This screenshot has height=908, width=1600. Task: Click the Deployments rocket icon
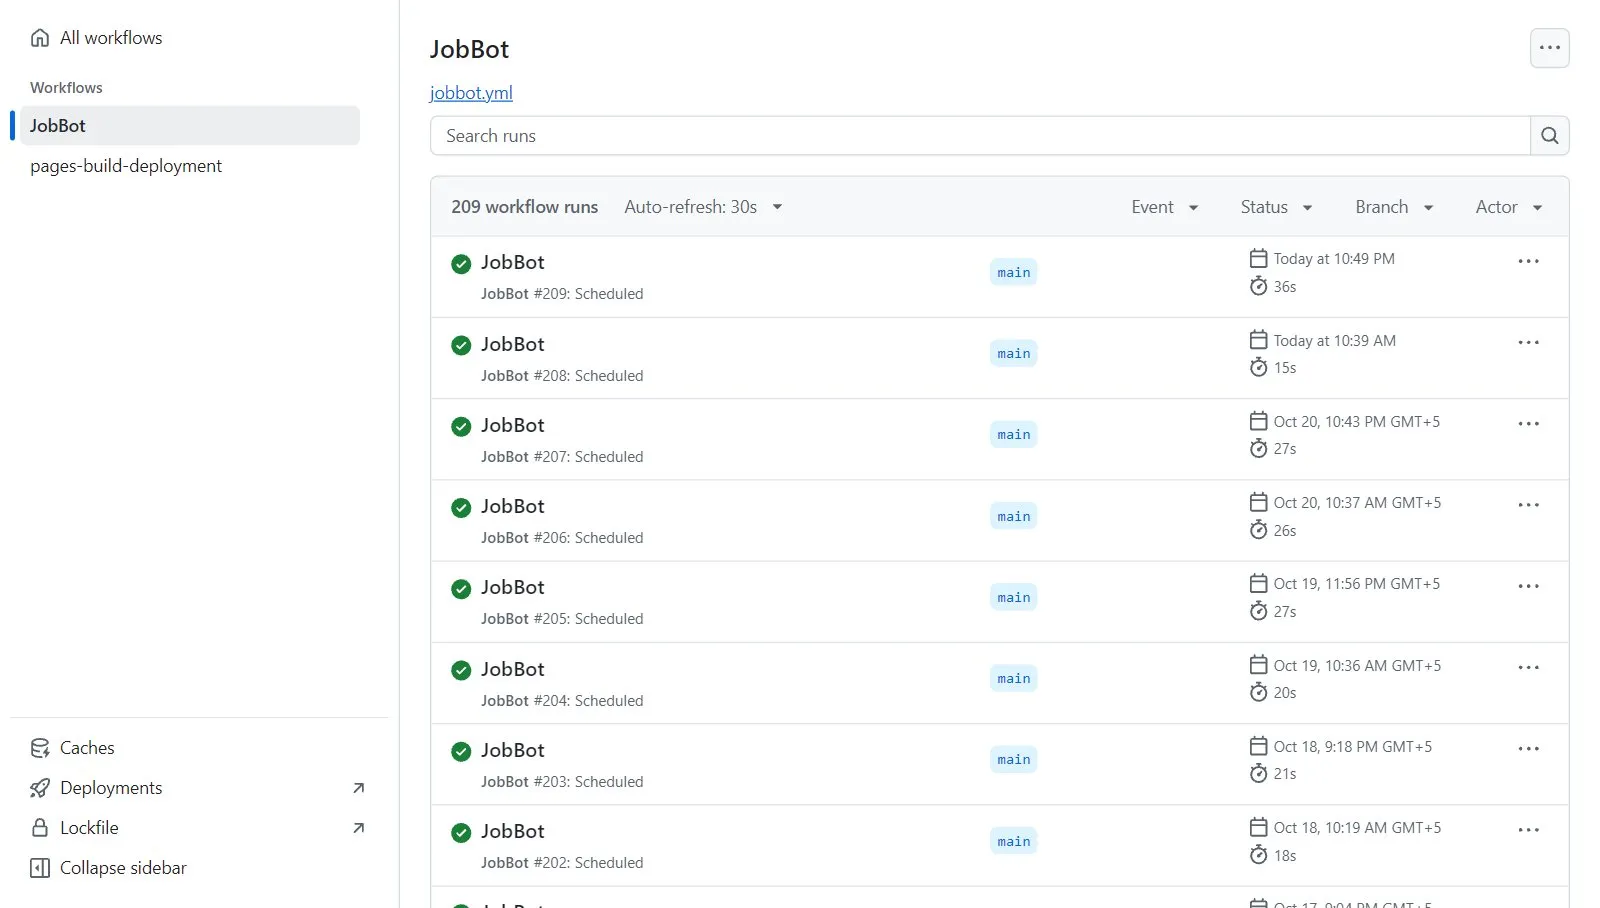click(40, 788)
